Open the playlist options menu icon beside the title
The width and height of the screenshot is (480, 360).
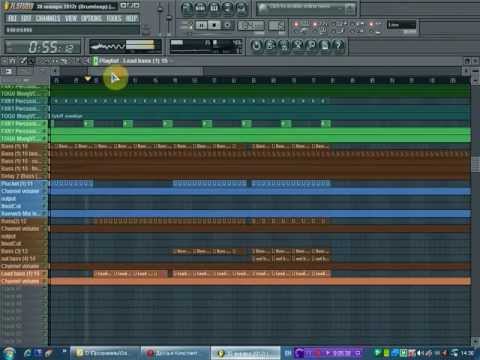click(96, 61)
